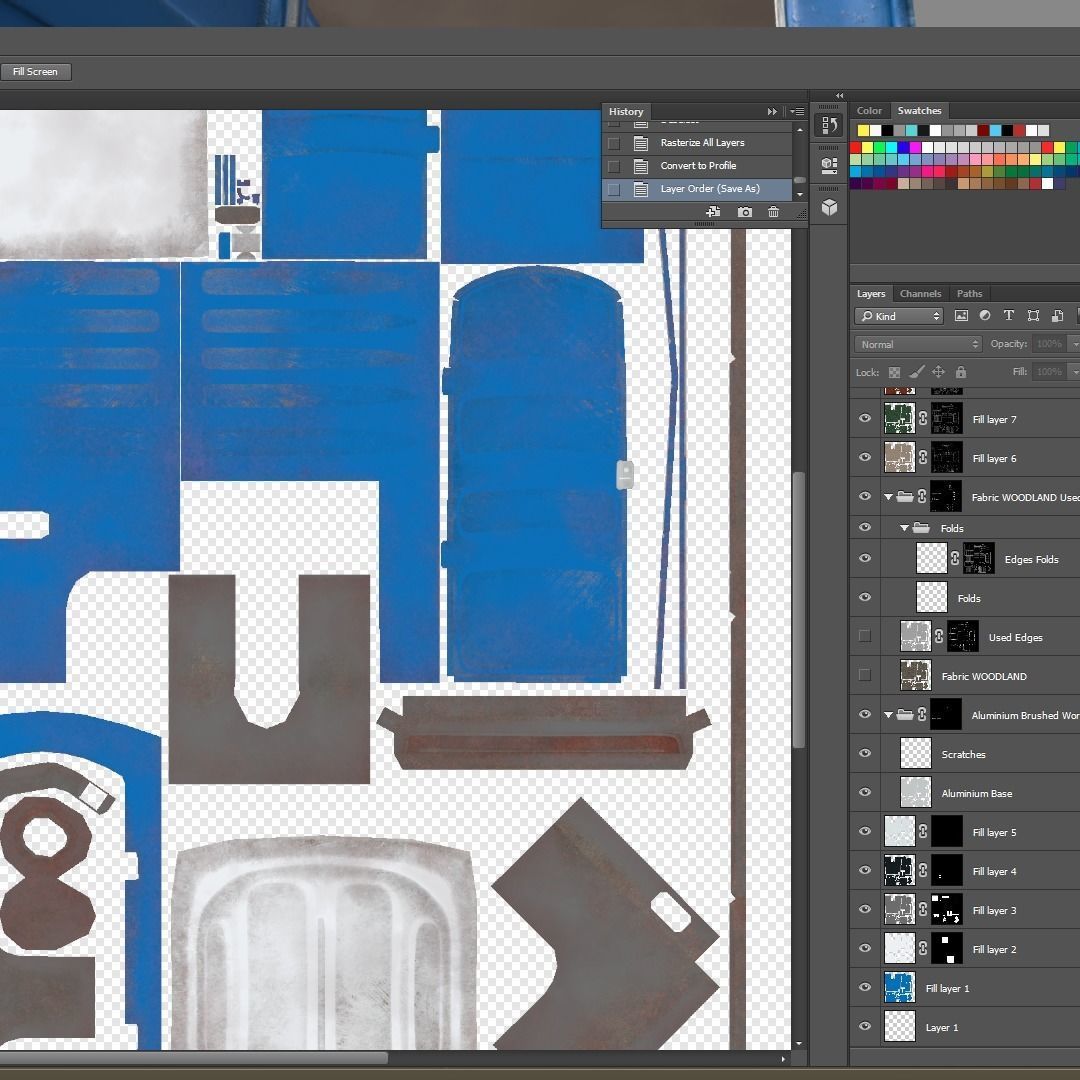Click link icon on Fill layer 3
Image resolution: width=1080 pixels, height=1080 pixels.
(923, 910)
